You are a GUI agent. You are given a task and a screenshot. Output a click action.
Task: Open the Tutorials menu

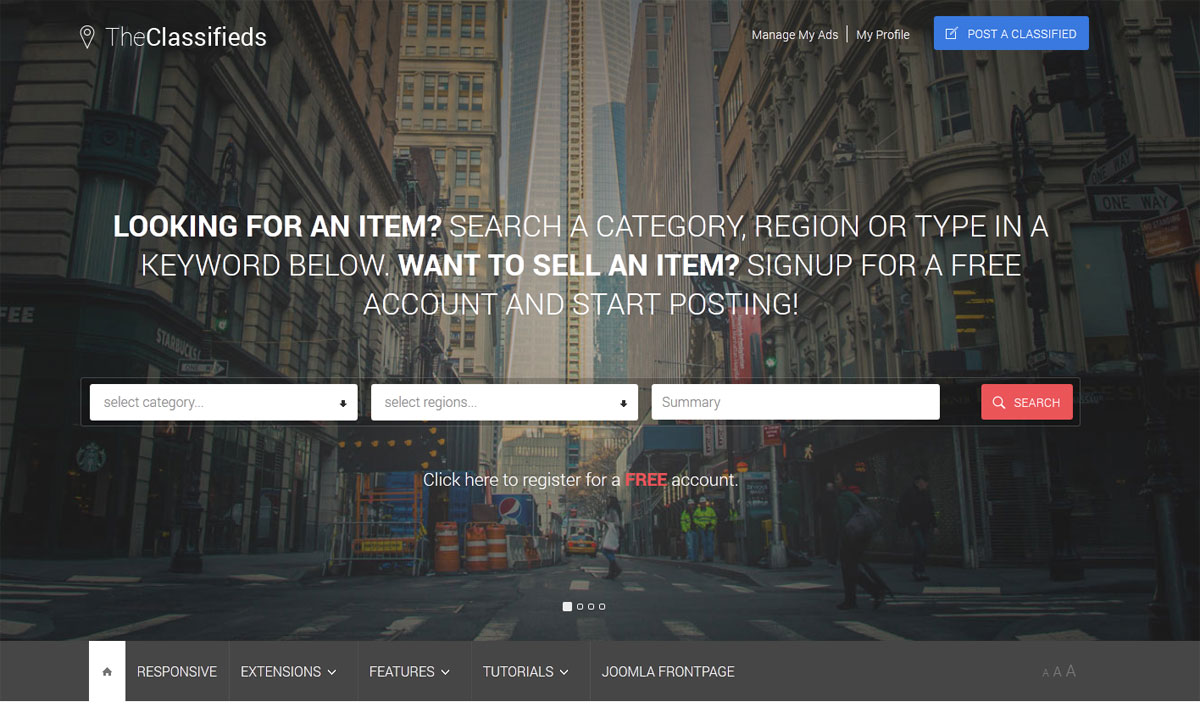pyautogui.click(x=526, y=672)
